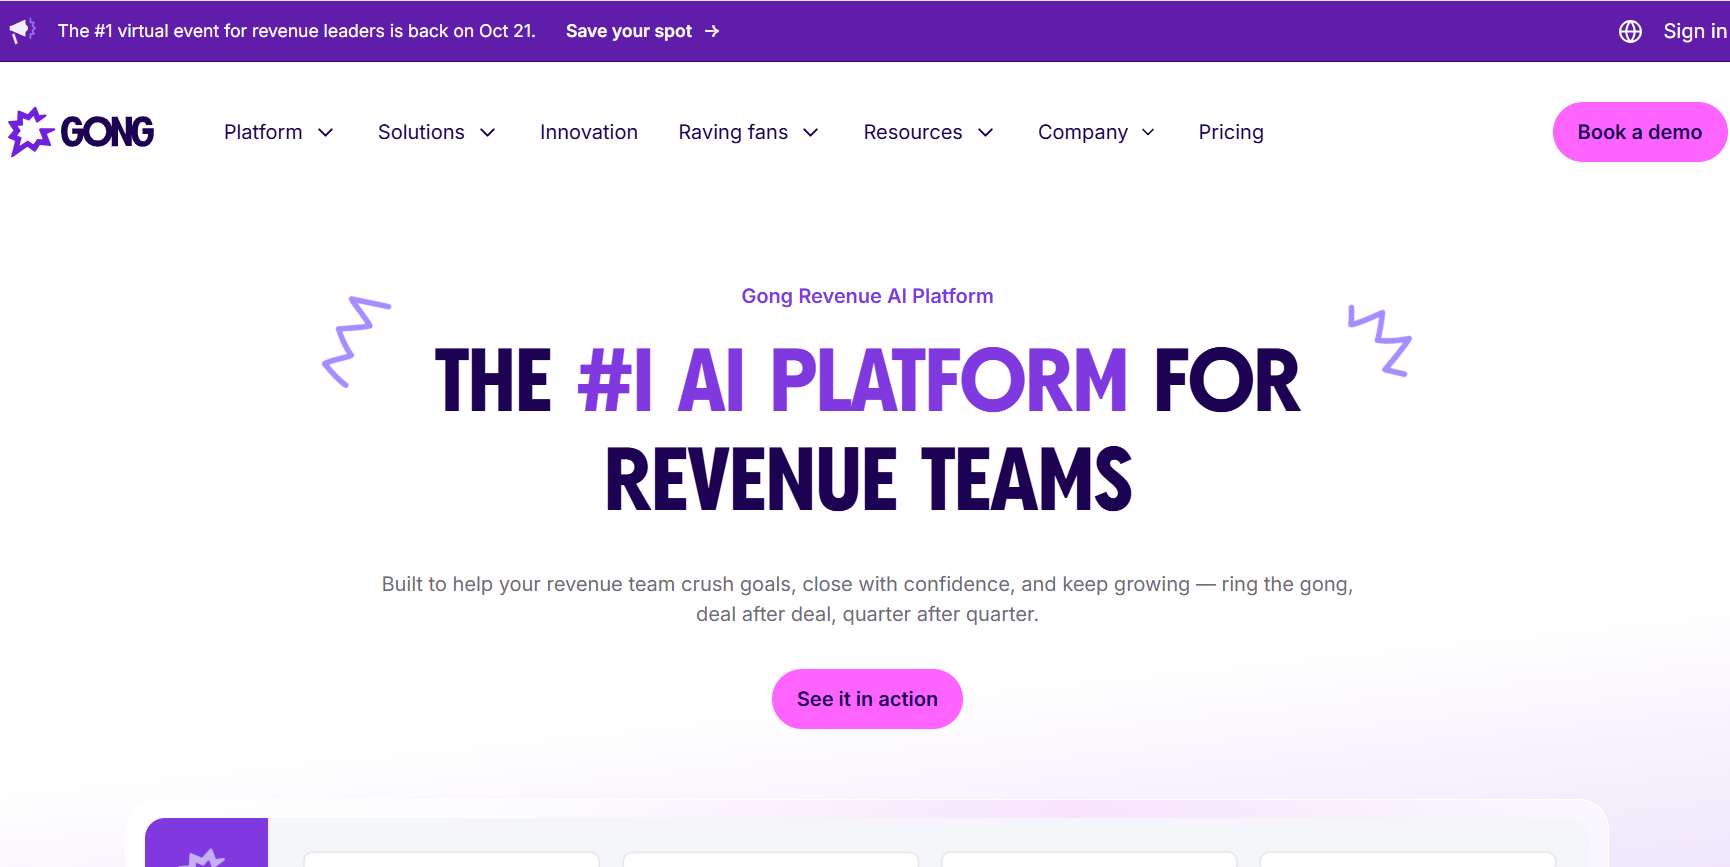Open the Company dropdown chevron
Image resolution: width=1730 pixels, height=867 pixels.
[1148, 133]
